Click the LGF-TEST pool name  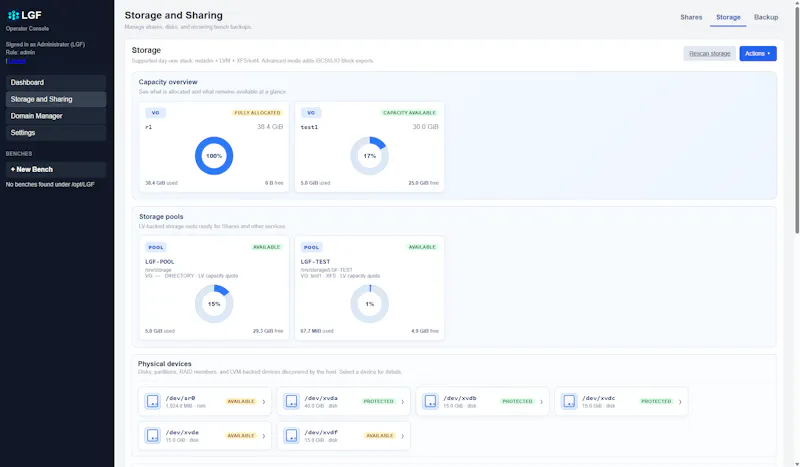315,262
